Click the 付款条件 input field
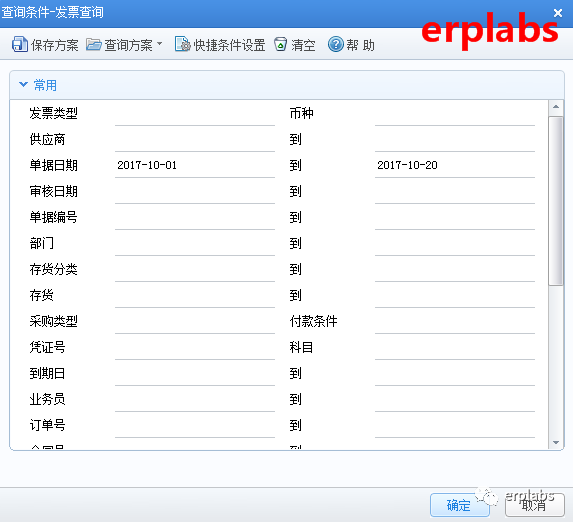This screenshot has width=573, height=522. click(455, 322)
